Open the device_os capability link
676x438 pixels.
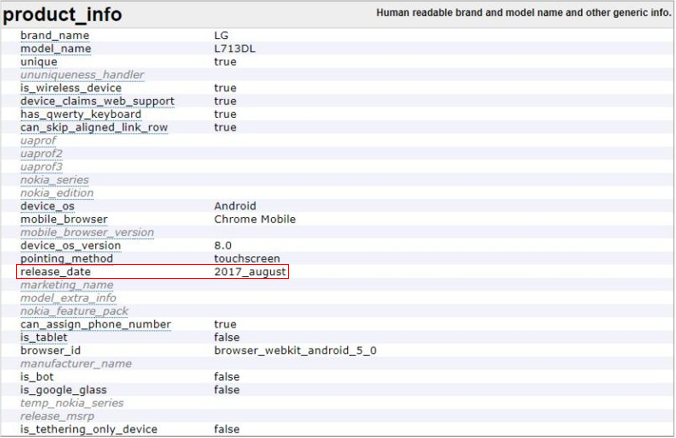point(47,206)
